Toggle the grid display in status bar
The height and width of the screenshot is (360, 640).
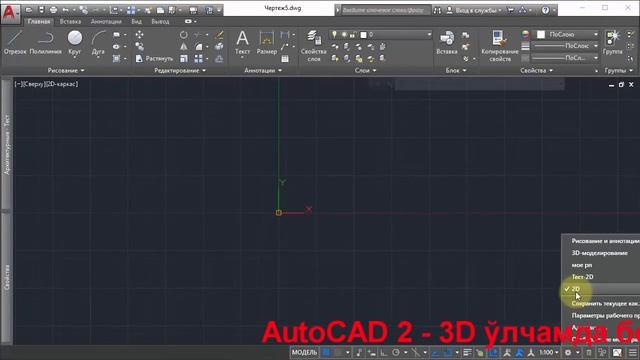pos(326,352)
